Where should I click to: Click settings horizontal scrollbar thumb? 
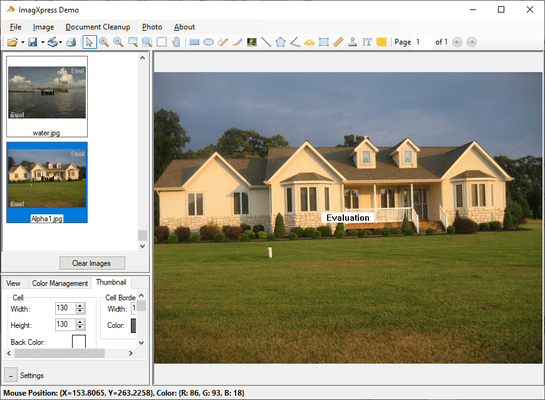click(x=59, y=353)
